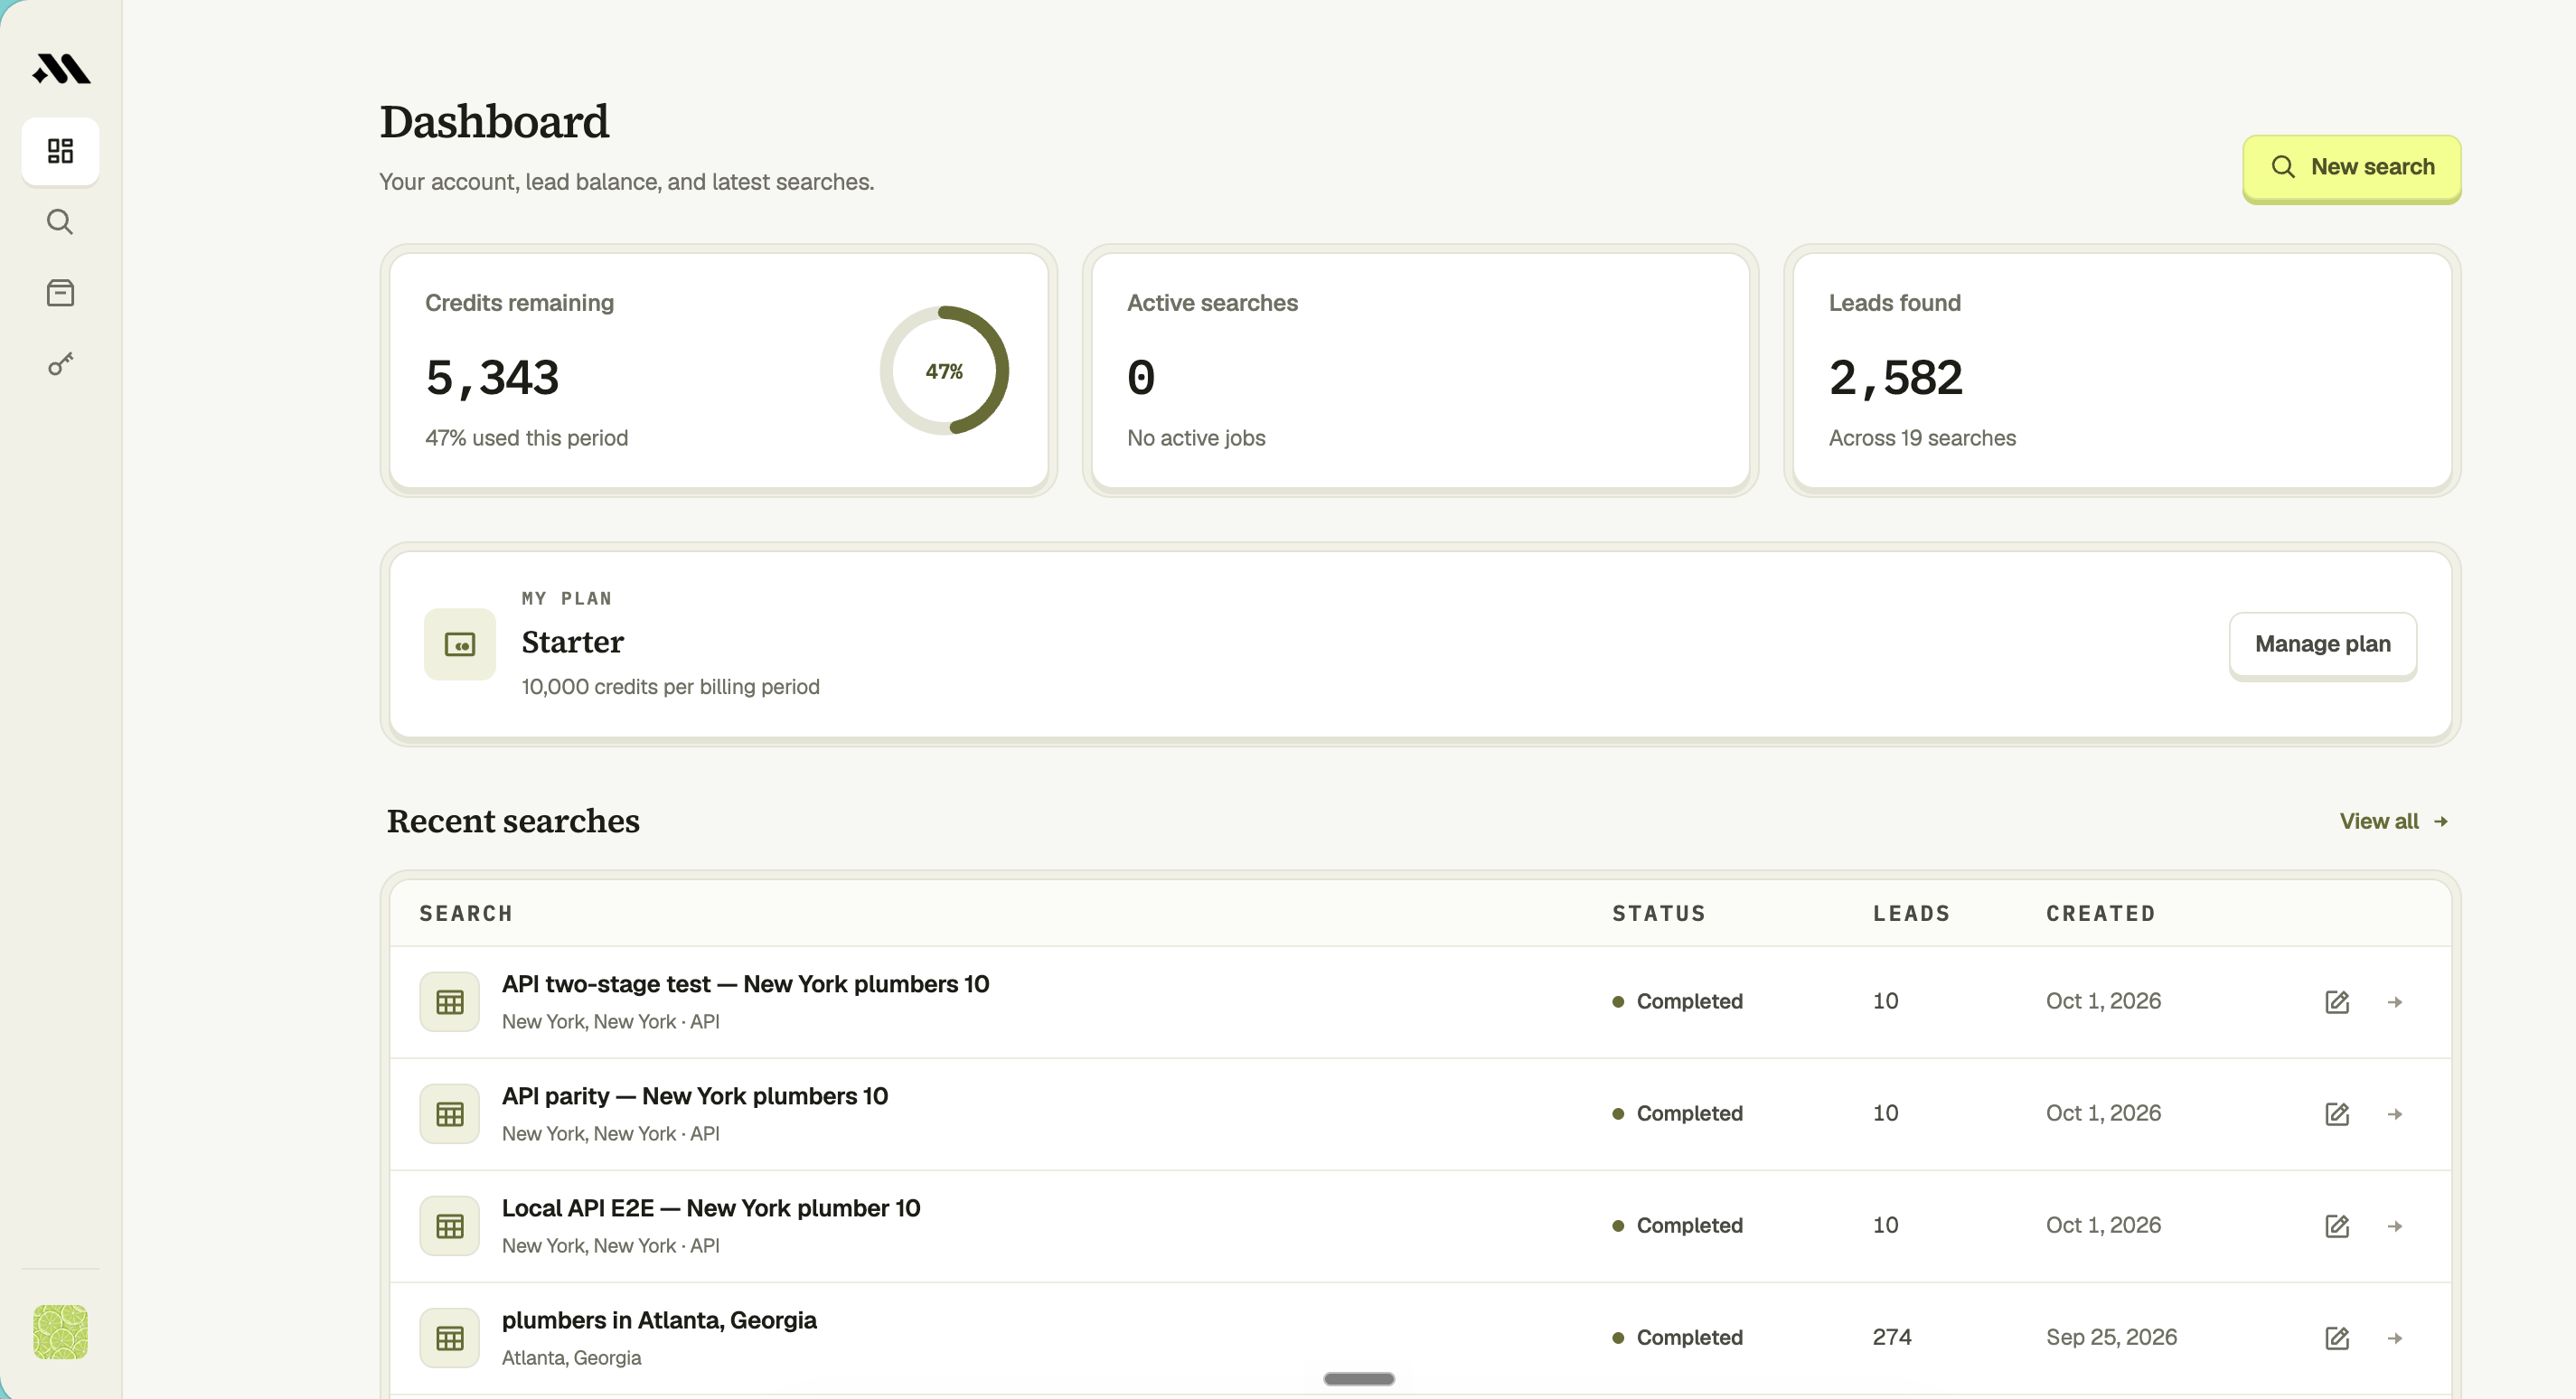Screen dimensions: 2576x1399
Task: Click the LEADS column header
Action: [1911, 913]
